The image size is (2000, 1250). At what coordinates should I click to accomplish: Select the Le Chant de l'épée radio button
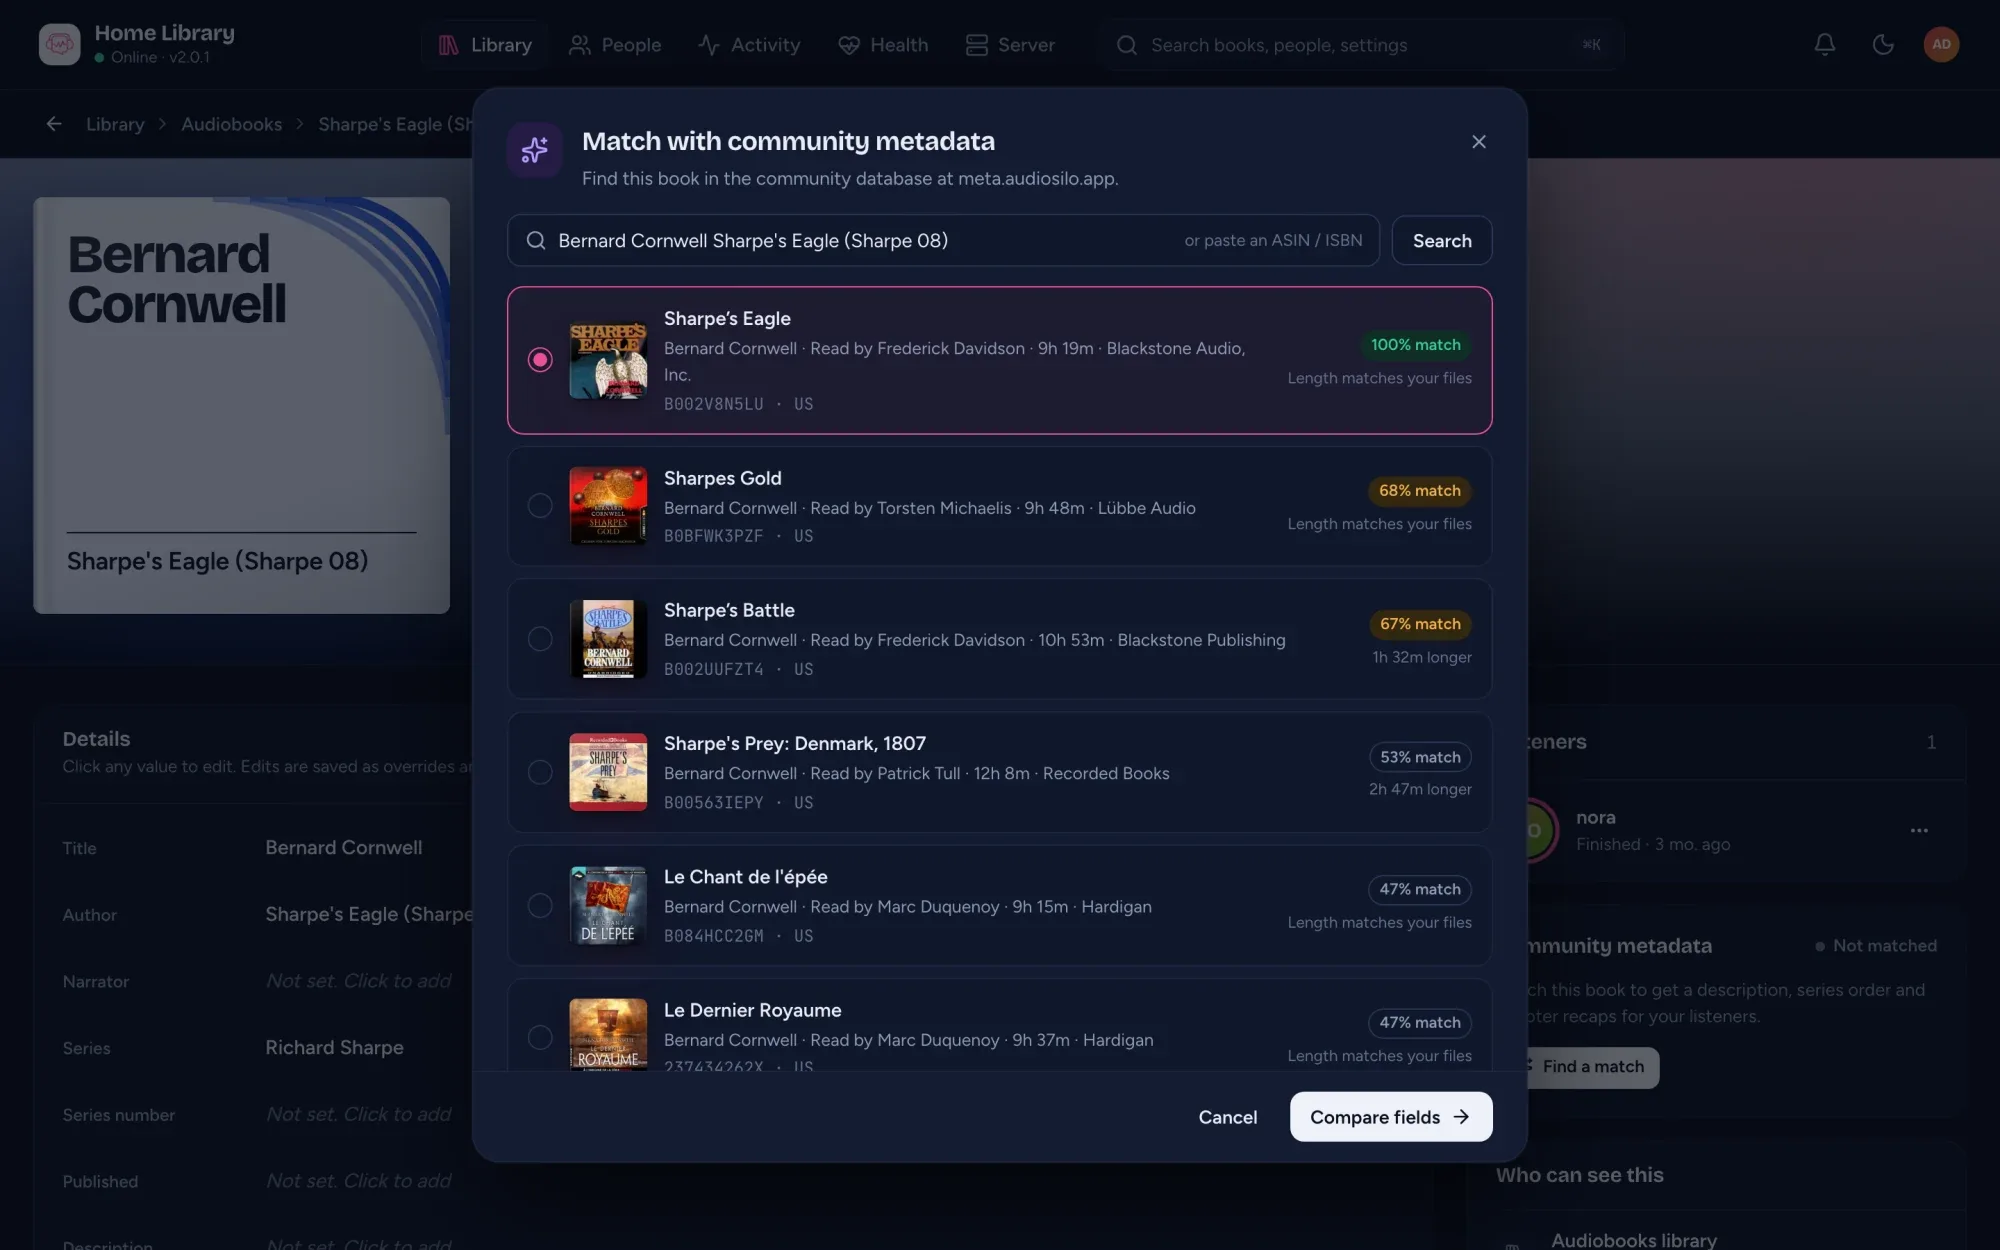pyautogui.click(x=540, y=905)
